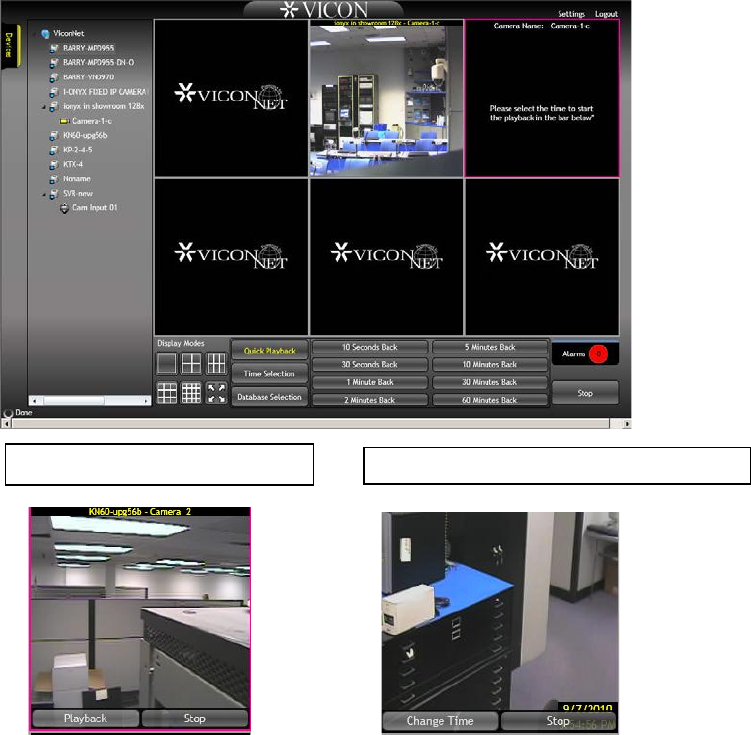This screenshot has width=751, height=735.
Task: Select the ViconNet root label
Action: pyautogui.click(x=69, y=34)
